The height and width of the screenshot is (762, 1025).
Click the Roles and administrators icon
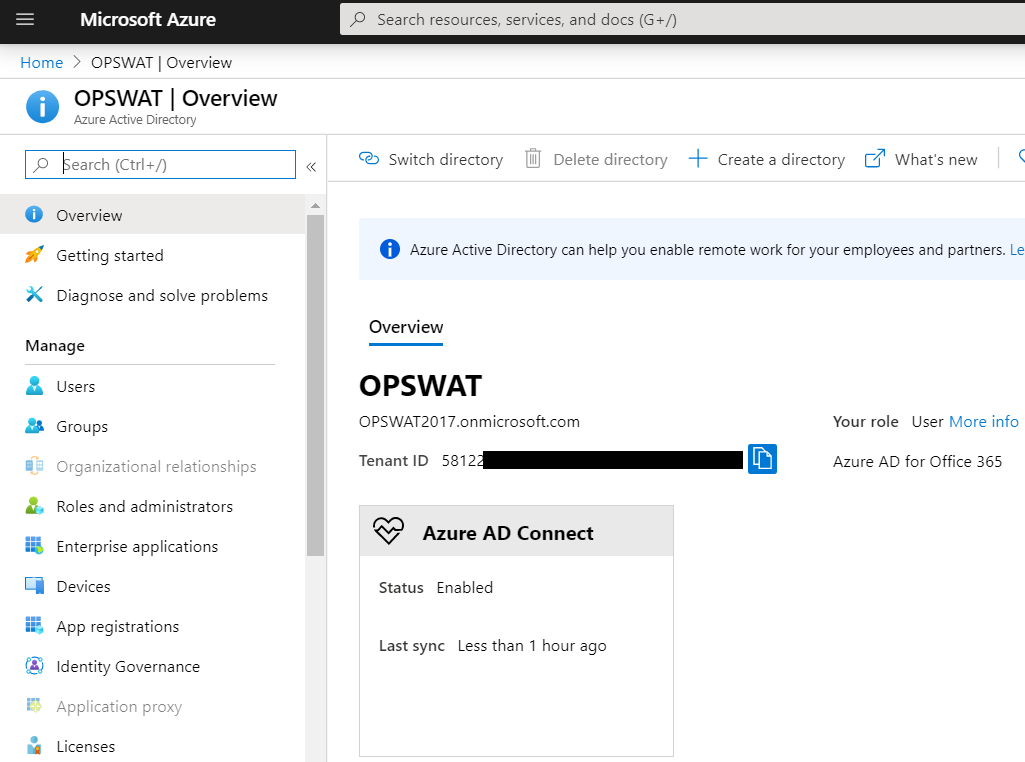[x=34, y=506]
